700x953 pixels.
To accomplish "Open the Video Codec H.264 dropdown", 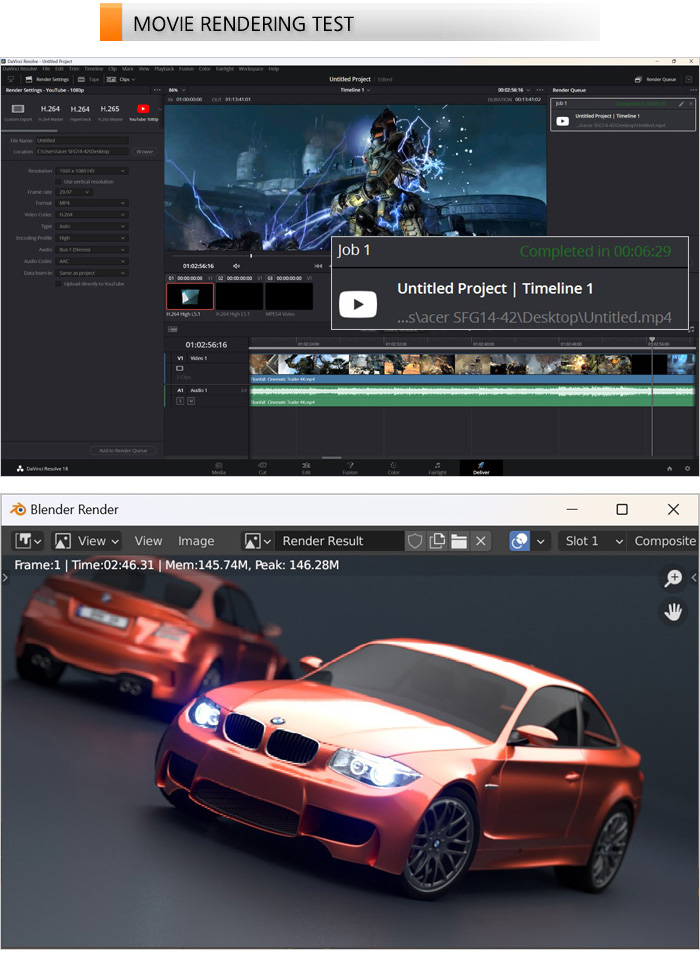I will [x=93, y=215].
